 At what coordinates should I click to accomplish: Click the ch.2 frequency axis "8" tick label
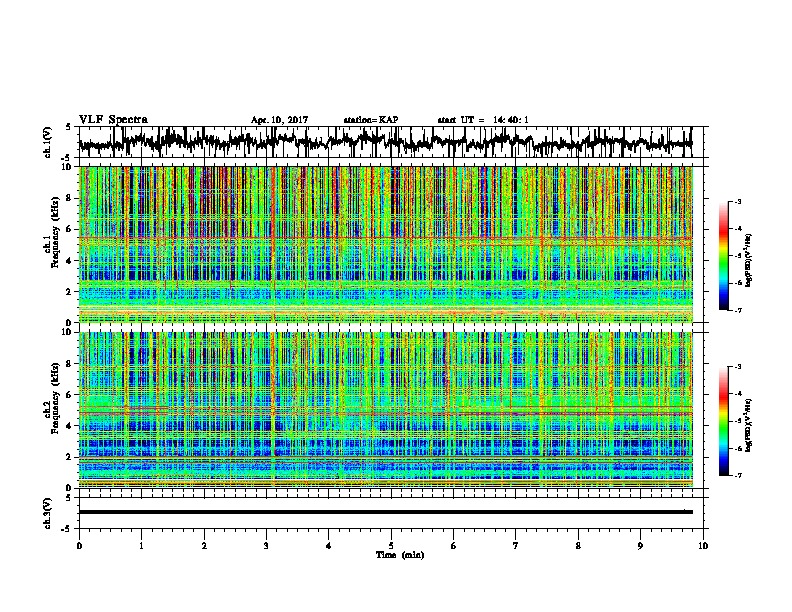(70, 364)
